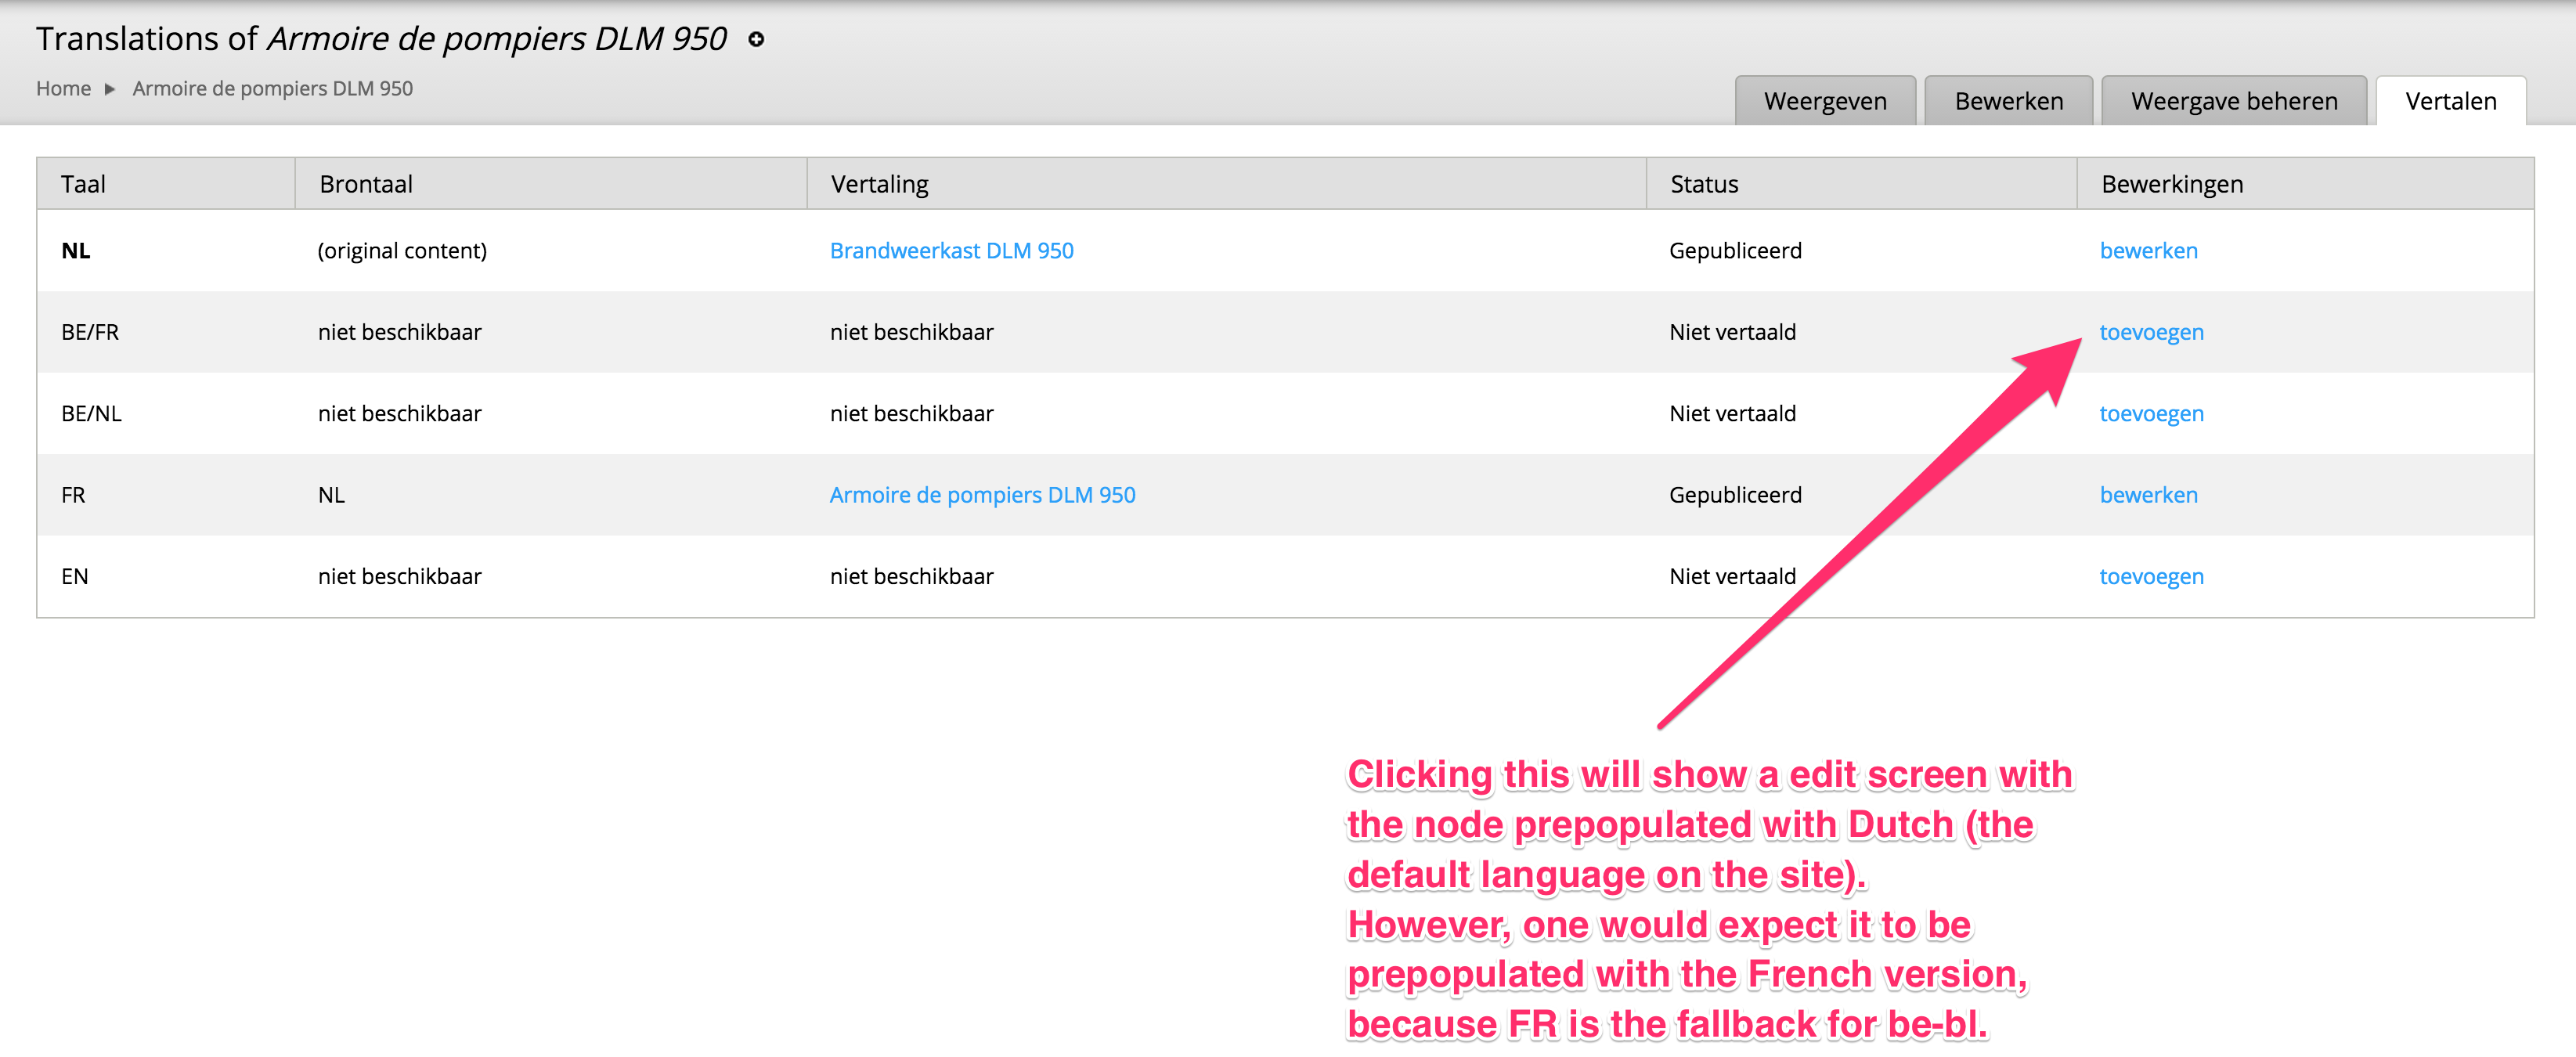This screenshot has width=2576, height=1057.
Task: Go to the Home breadcrumb link
Action: [x=63, y=89]
